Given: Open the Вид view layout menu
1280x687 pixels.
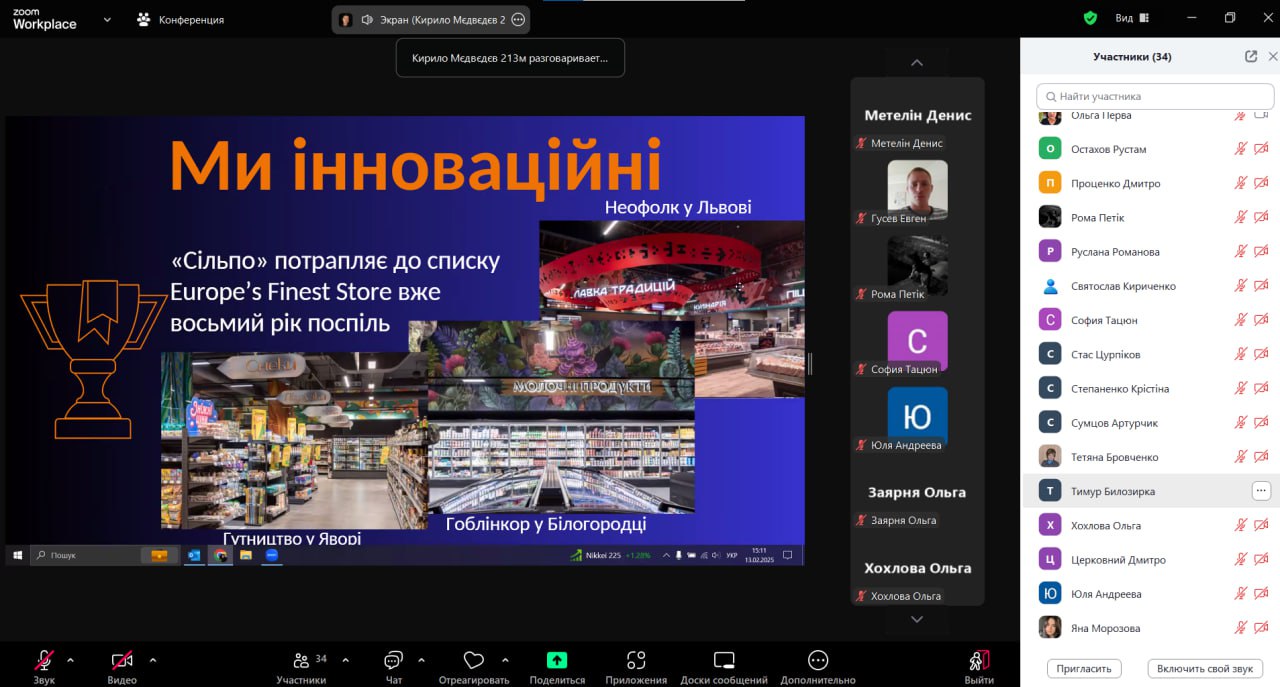Looking at the screenshot, I should coord(1132,18).
